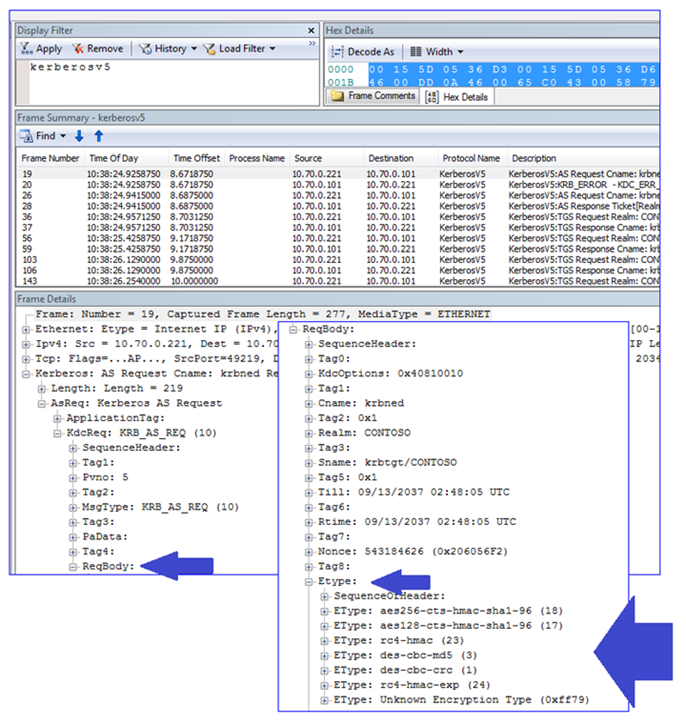This screenshot has height=725, width=686.
Task: Click Decode As in Hex Details
Action: coord(363,52)
